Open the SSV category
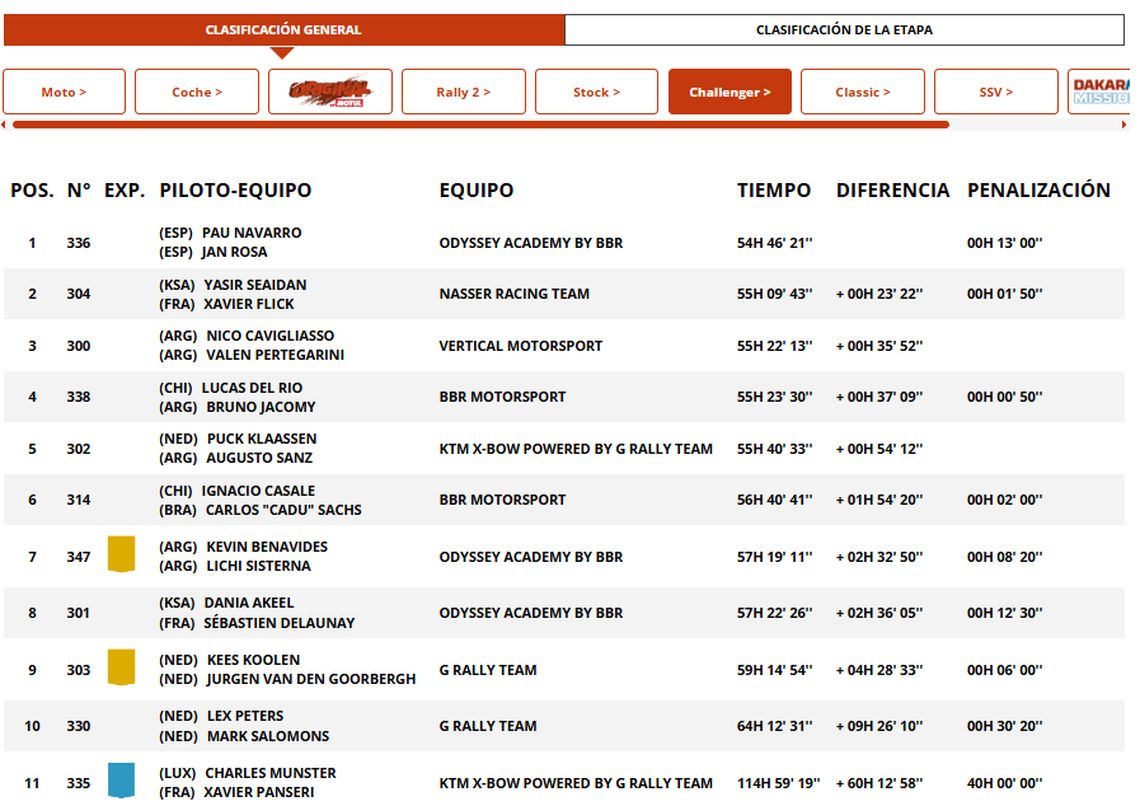Image resolution: width=1140 pixels, height=806 pixels. (x=996, y=92)
